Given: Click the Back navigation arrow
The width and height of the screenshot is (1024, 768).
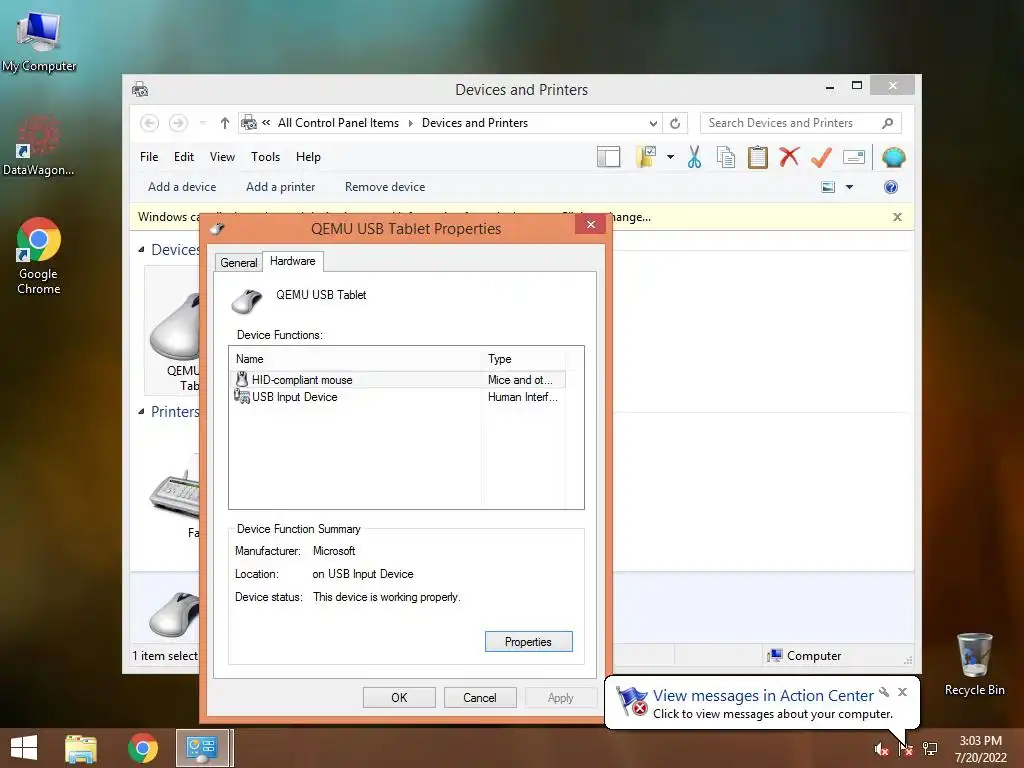Looking at the screenshot, I should tap(150, 123).
